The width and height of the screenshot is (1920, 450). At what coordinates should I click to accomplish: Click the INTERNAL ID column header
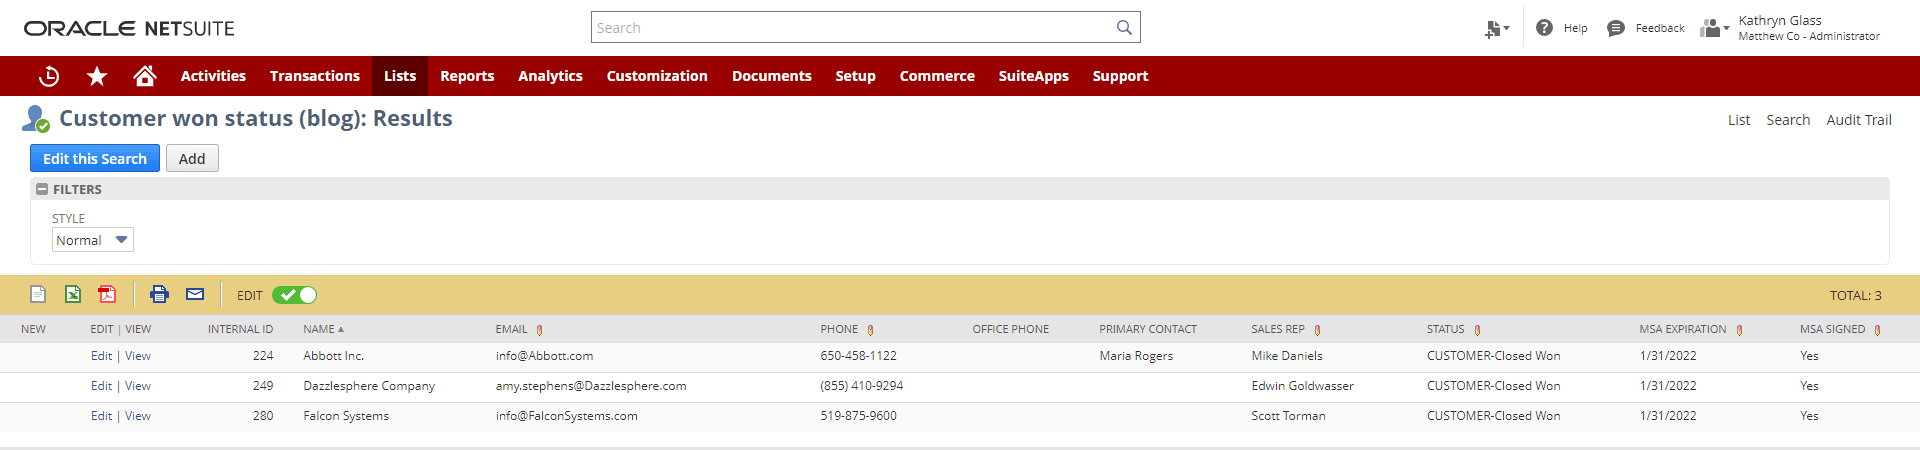tap(240, 329)
